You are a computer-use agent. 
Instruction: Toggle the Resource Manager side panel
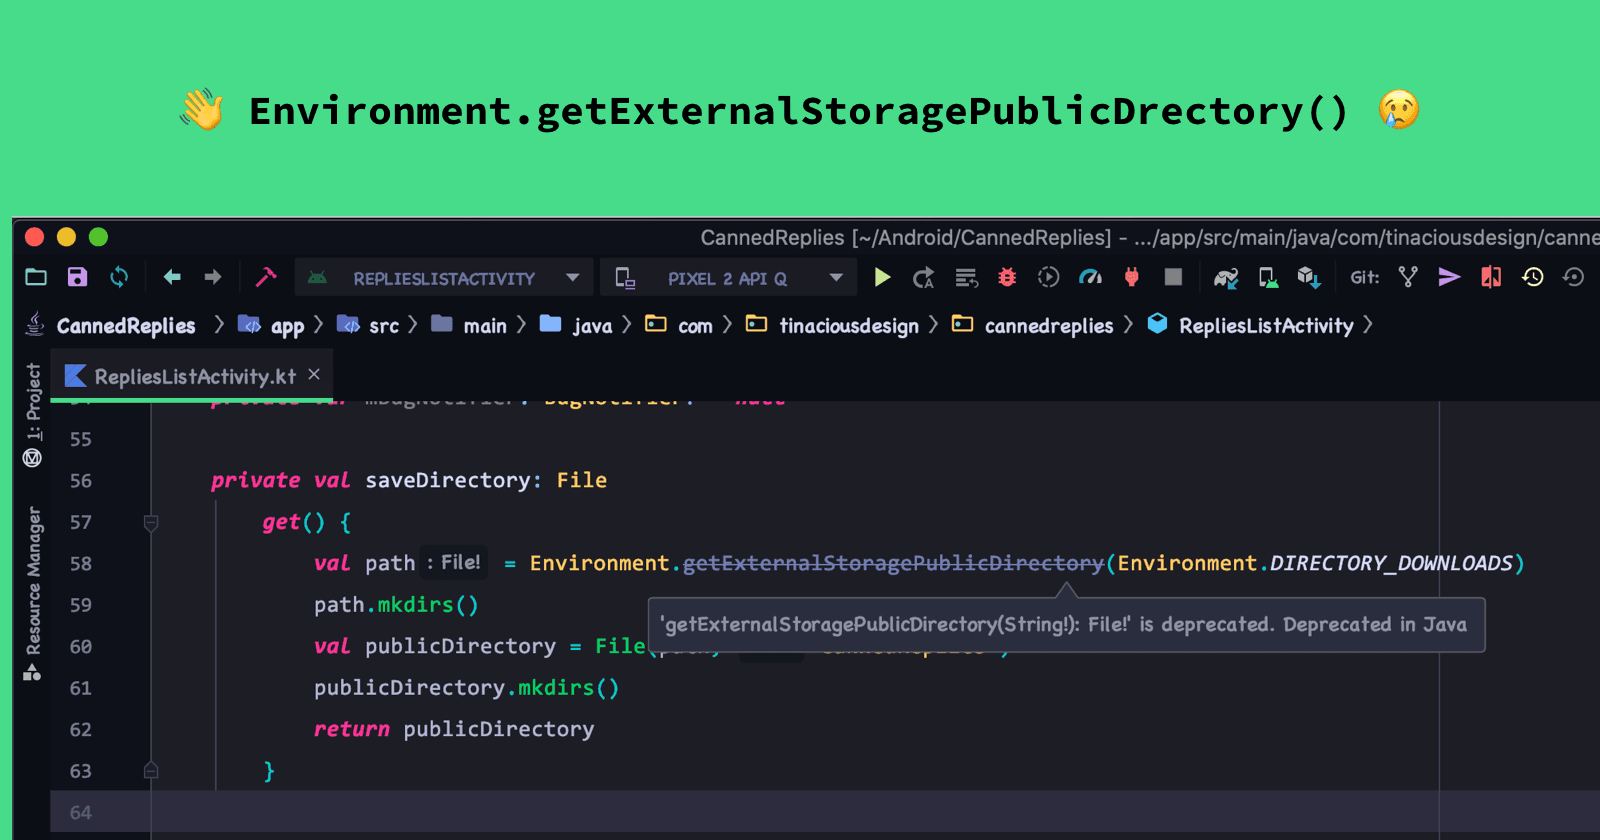click(33, 592)
